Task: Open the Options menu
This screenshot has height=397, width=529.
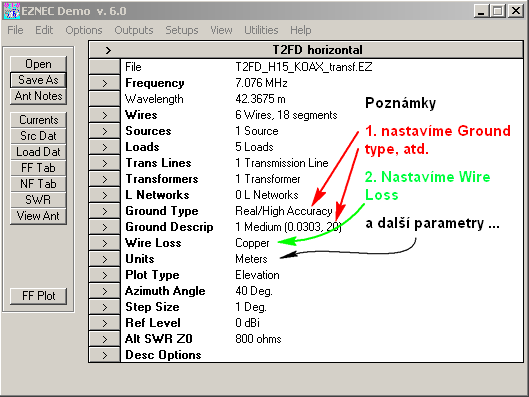Action: (84, 30)
